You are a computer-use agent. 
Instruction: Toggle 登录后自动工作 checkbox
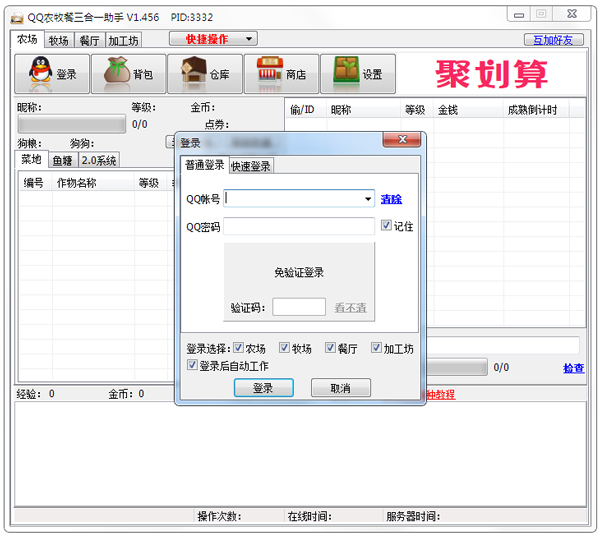pyautogui.click(x=192, y=365)
